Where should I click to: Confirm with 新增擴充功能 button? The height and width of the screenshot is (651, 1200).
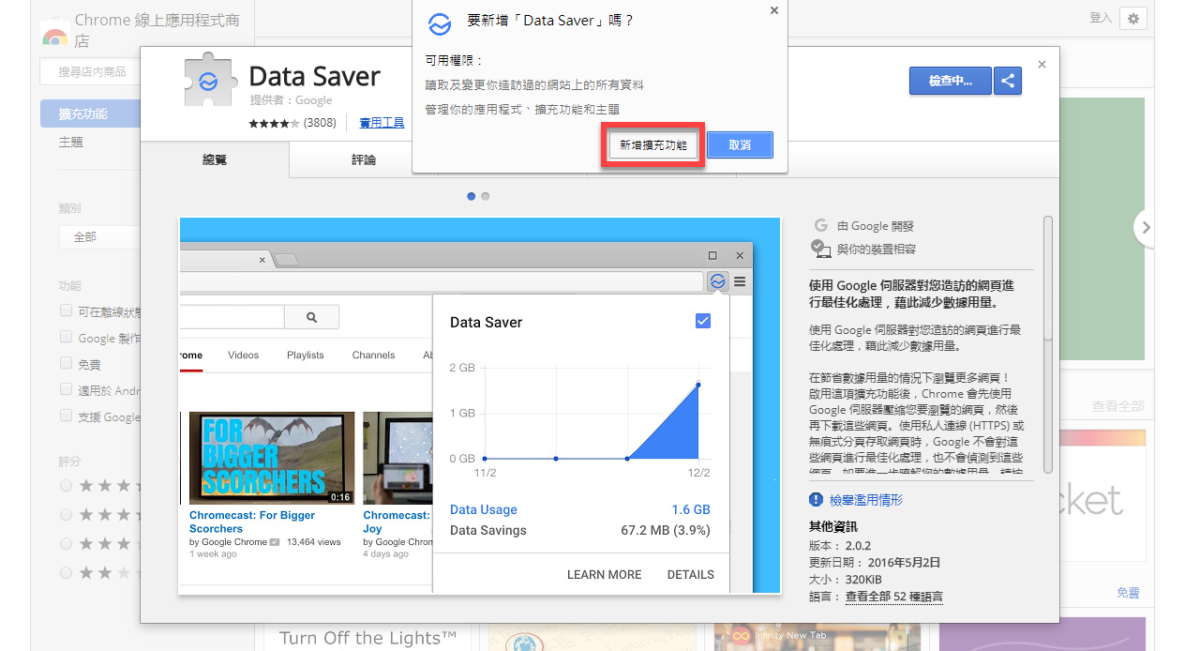click(x=653, y=145)
